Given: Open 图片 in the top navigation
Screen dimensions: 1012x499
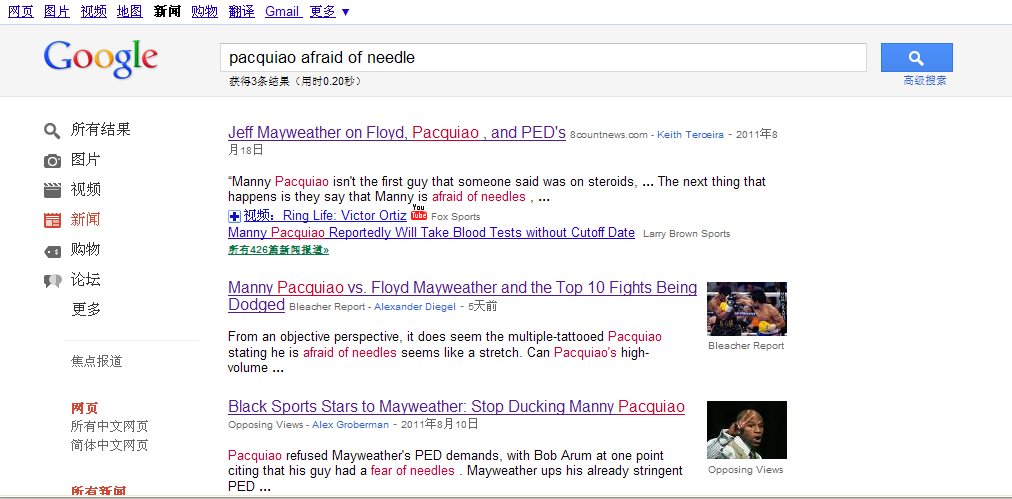Looking at the screenshot, I should pyautogui.click(x=57, y=11).
